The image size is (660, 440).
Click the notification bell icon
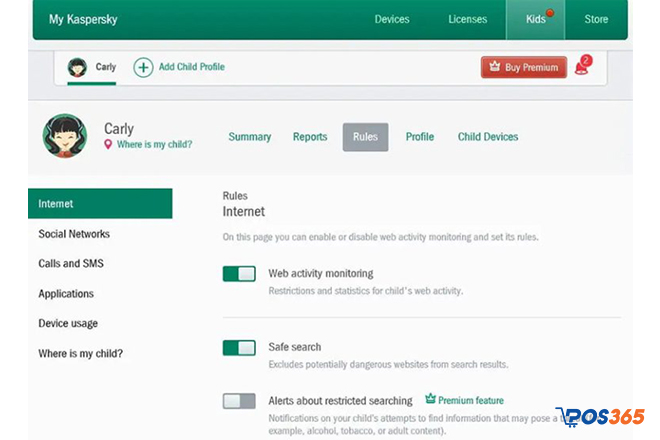tap(583, 66)
